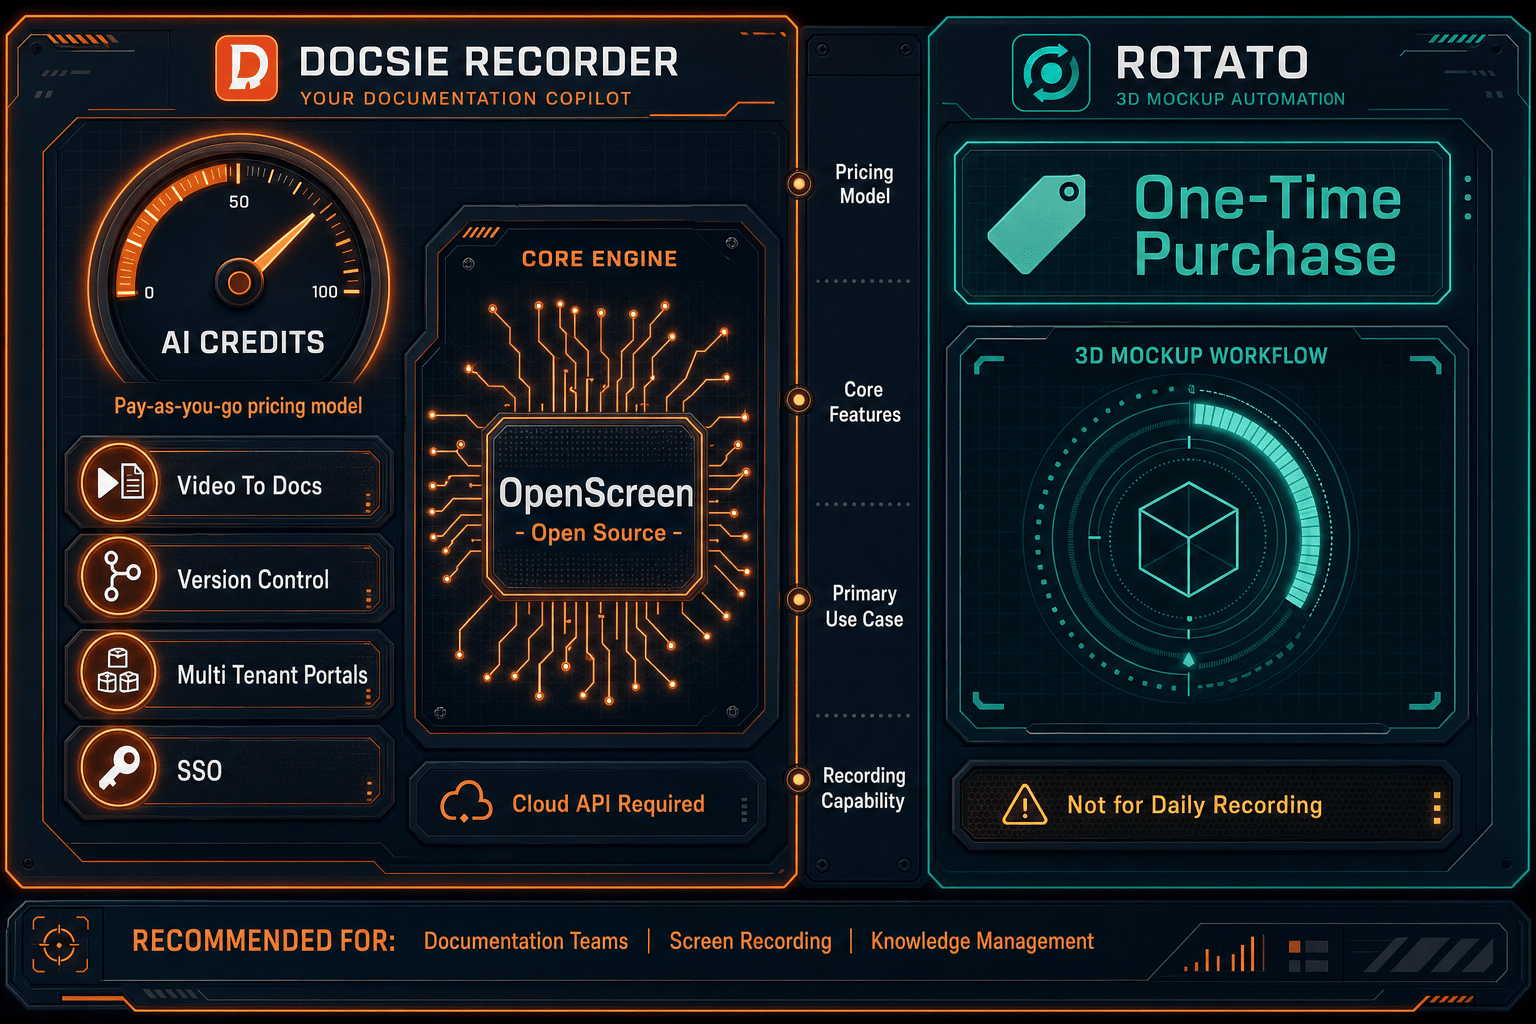Viewport: 1536px width, 1024px height.
Task: Click the Pay-as-you-go pricing model text
Action: click(238, 406)
